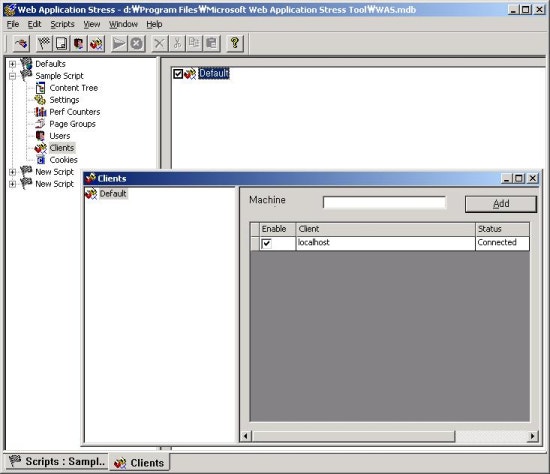Toggle the Enable checkbox for localhost
The height and width of the screenshot is (474, 550).
click(267, 243)
